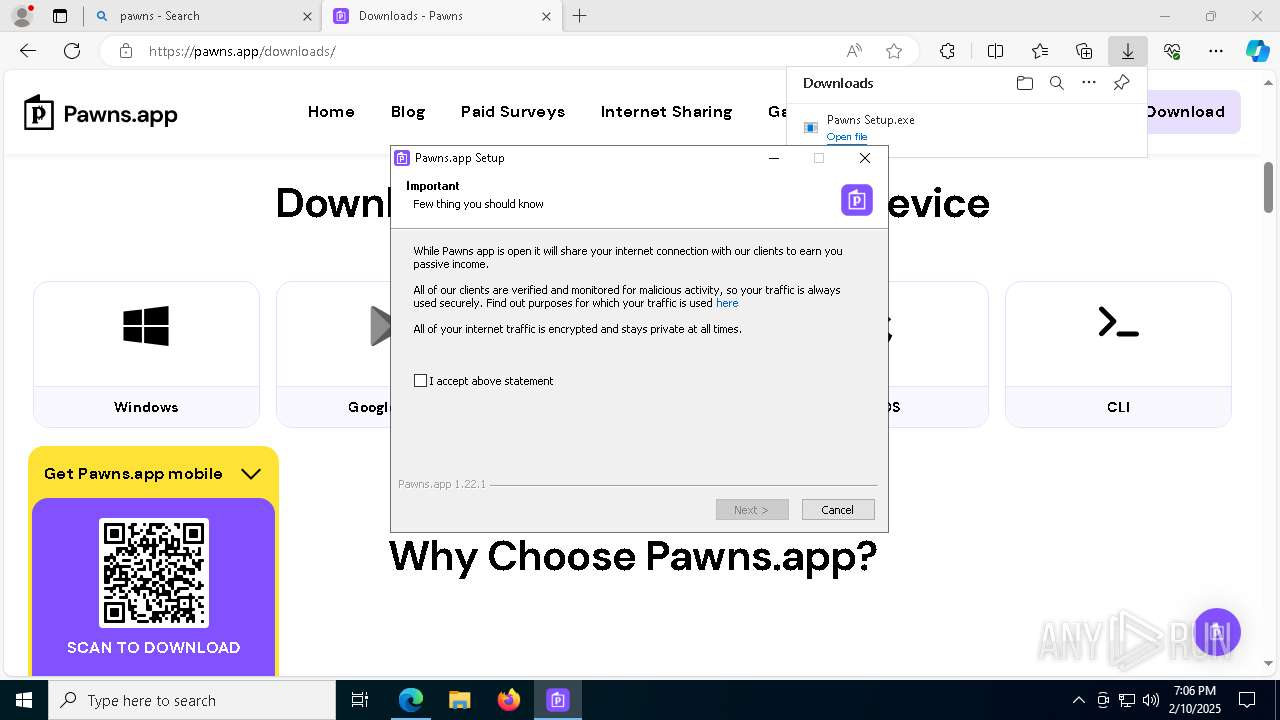Viewport: 1280px width, 720px height.
Task: Launch the Copilot sidebar
Action: point(1258,51)
